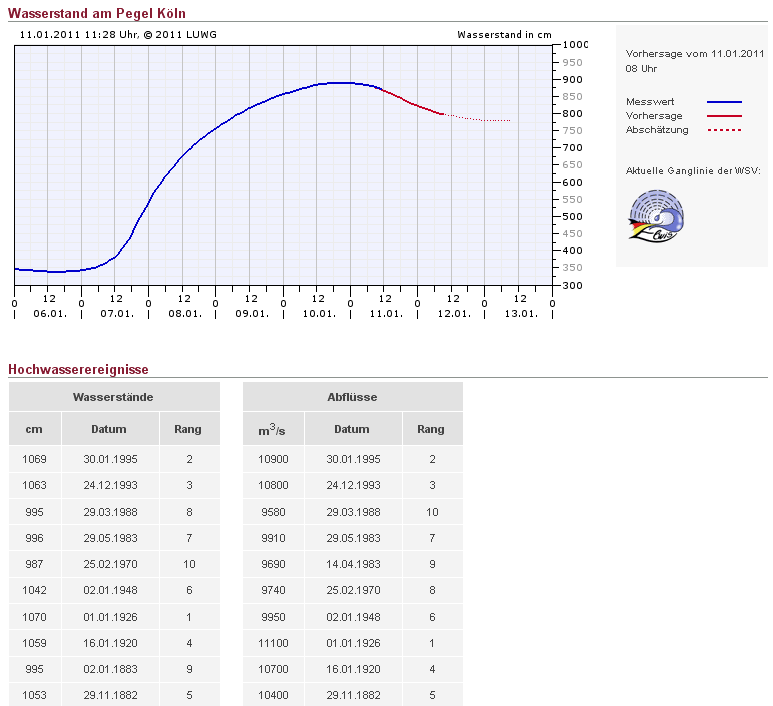The height and width of the screenshot is (706, 773).
Task: Click the dotted Abschätzung legend line
Action: pyautogui.click(x=724, y=130)
